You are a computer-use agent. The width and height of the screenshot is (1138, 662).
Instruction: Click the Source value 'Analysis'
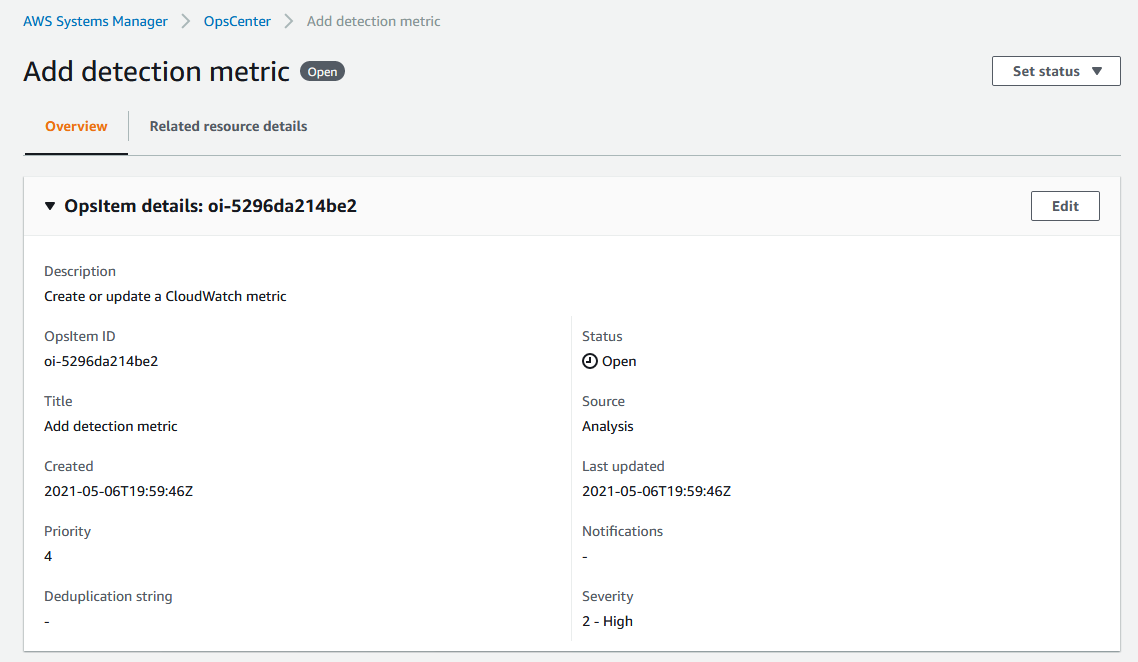(607, 426)
